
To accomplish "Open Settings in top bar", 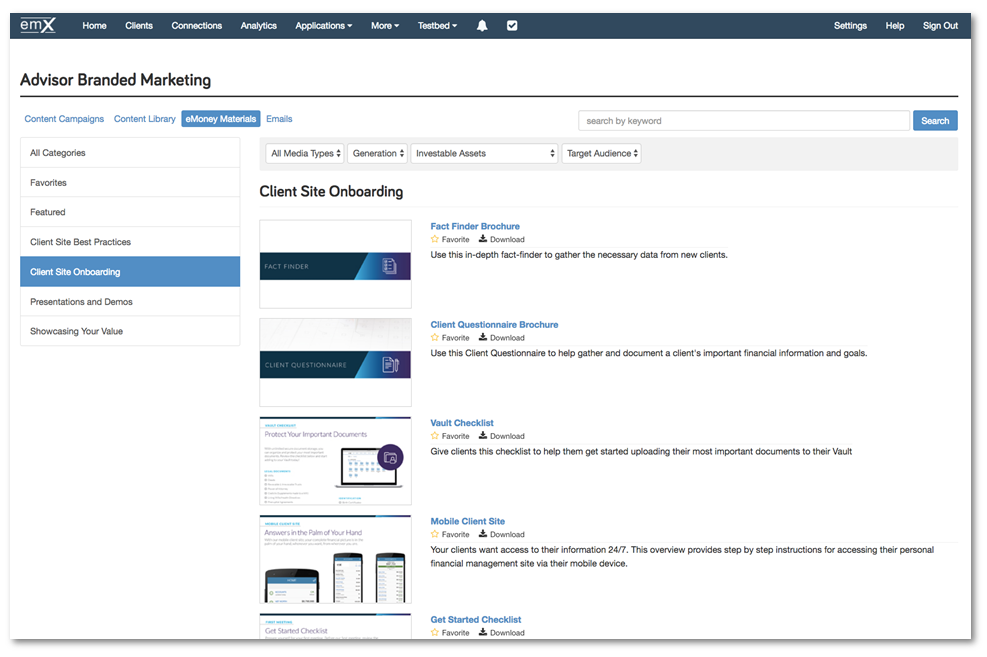I will (850, 26).
